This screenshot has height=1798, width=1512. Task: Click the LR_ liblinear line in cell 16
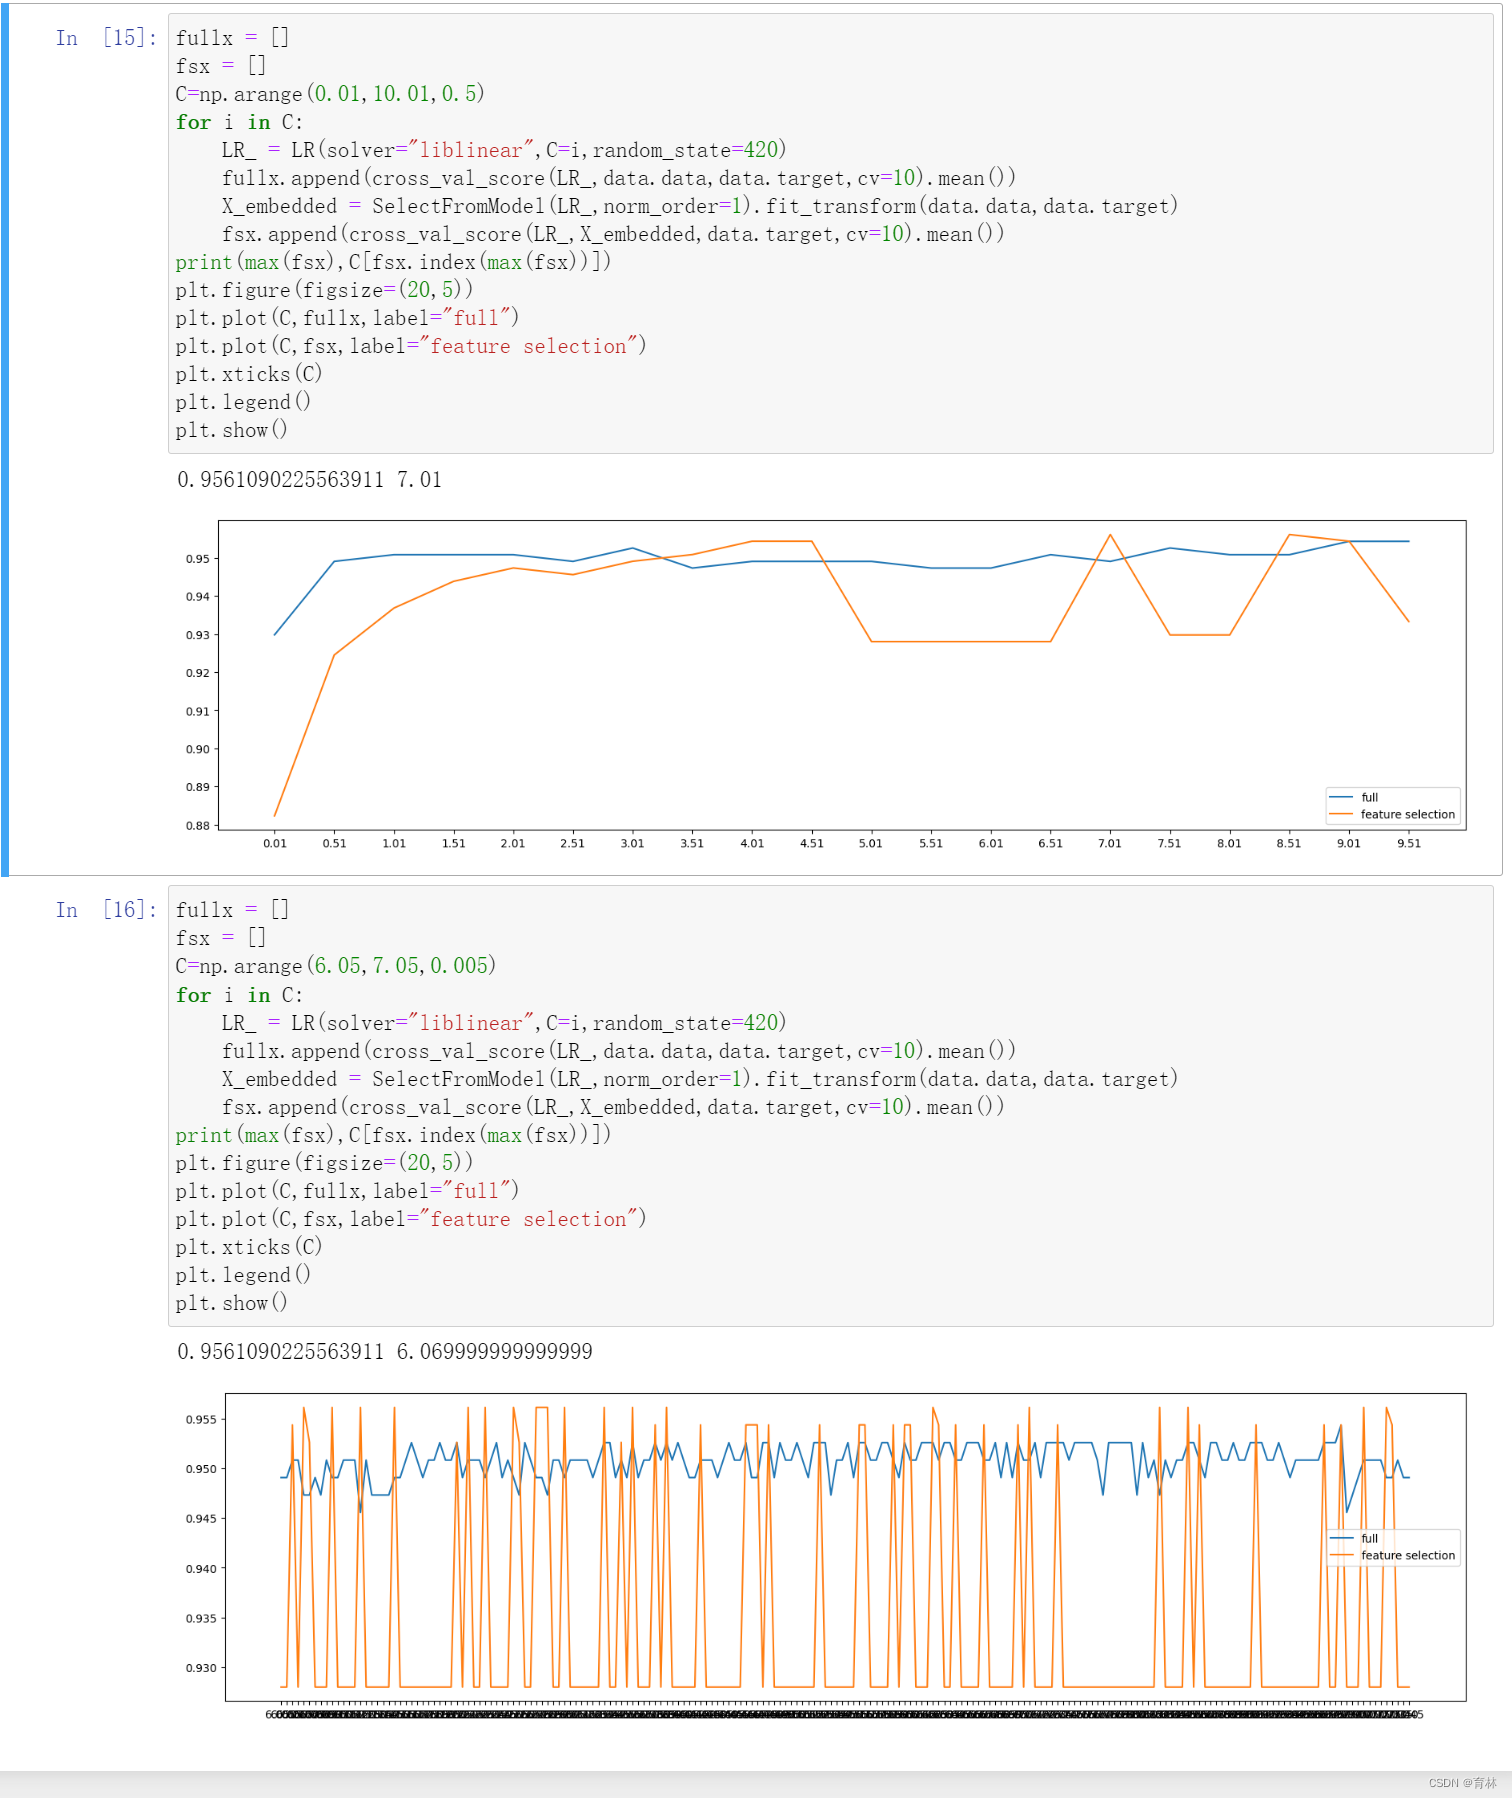pyautogui.click(x=504, y=1023)
